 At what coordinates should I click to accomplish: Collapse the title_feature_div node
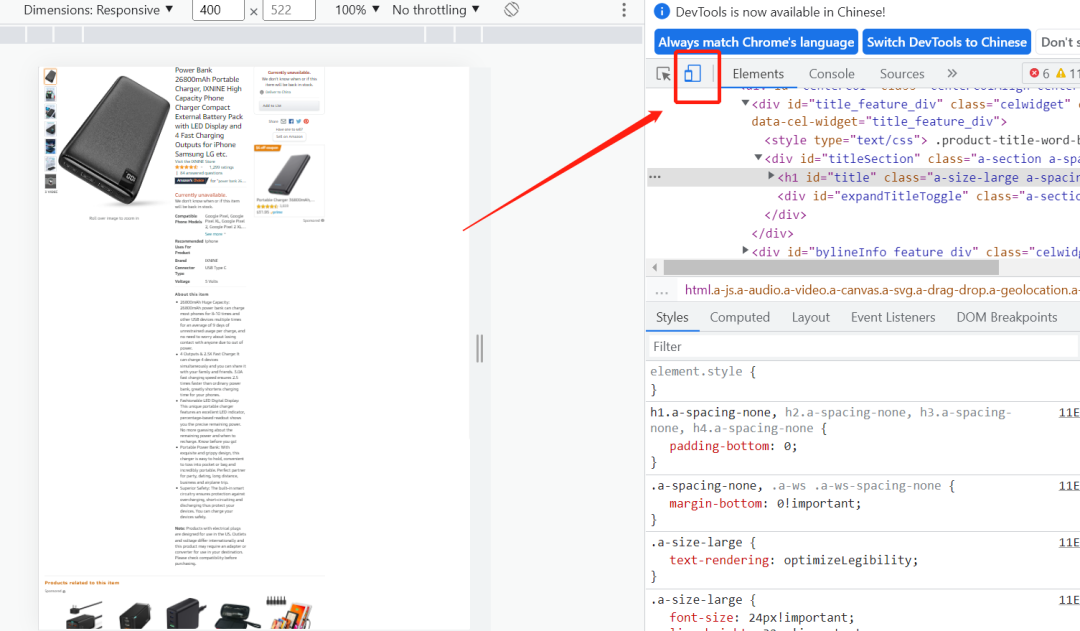tap(745, 103)
